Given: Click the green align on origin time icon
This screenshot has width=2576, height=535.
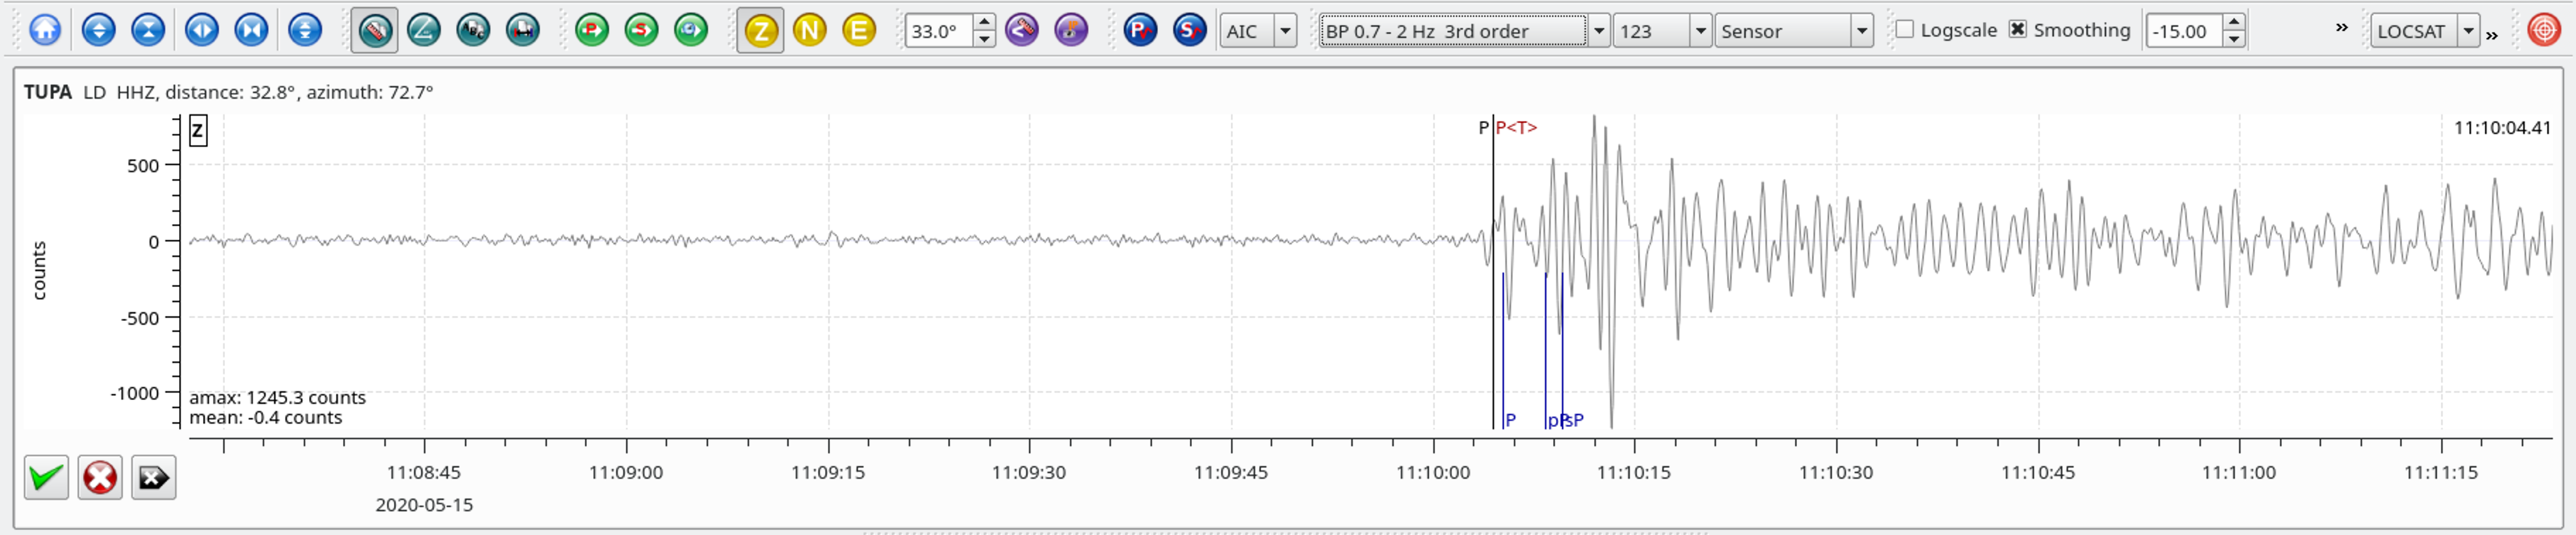Looking at the screenshot, I should point(691,30).
